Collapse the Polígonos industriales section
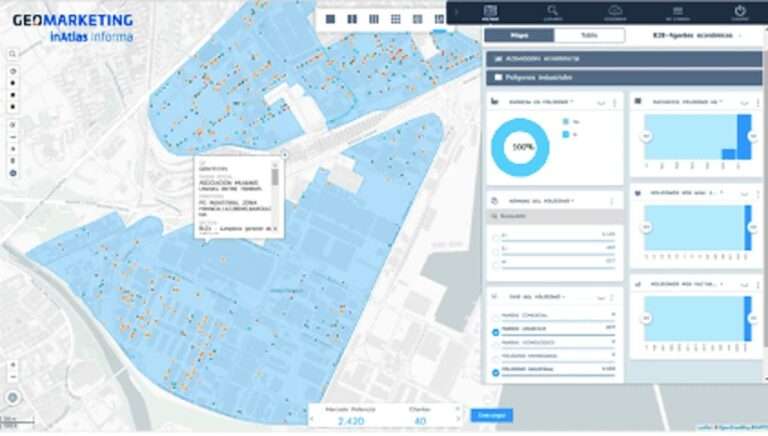The height and width of the screenshot is (436, 768). pyautogui.click(x=622, y=77)
